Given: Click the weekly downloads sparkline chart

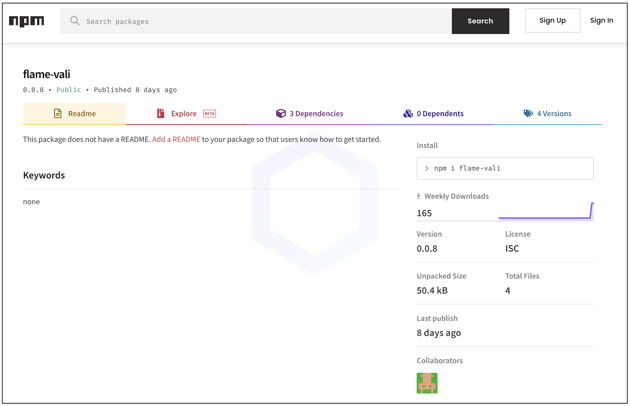Looking at the screenshot, I should coord(545,211).
